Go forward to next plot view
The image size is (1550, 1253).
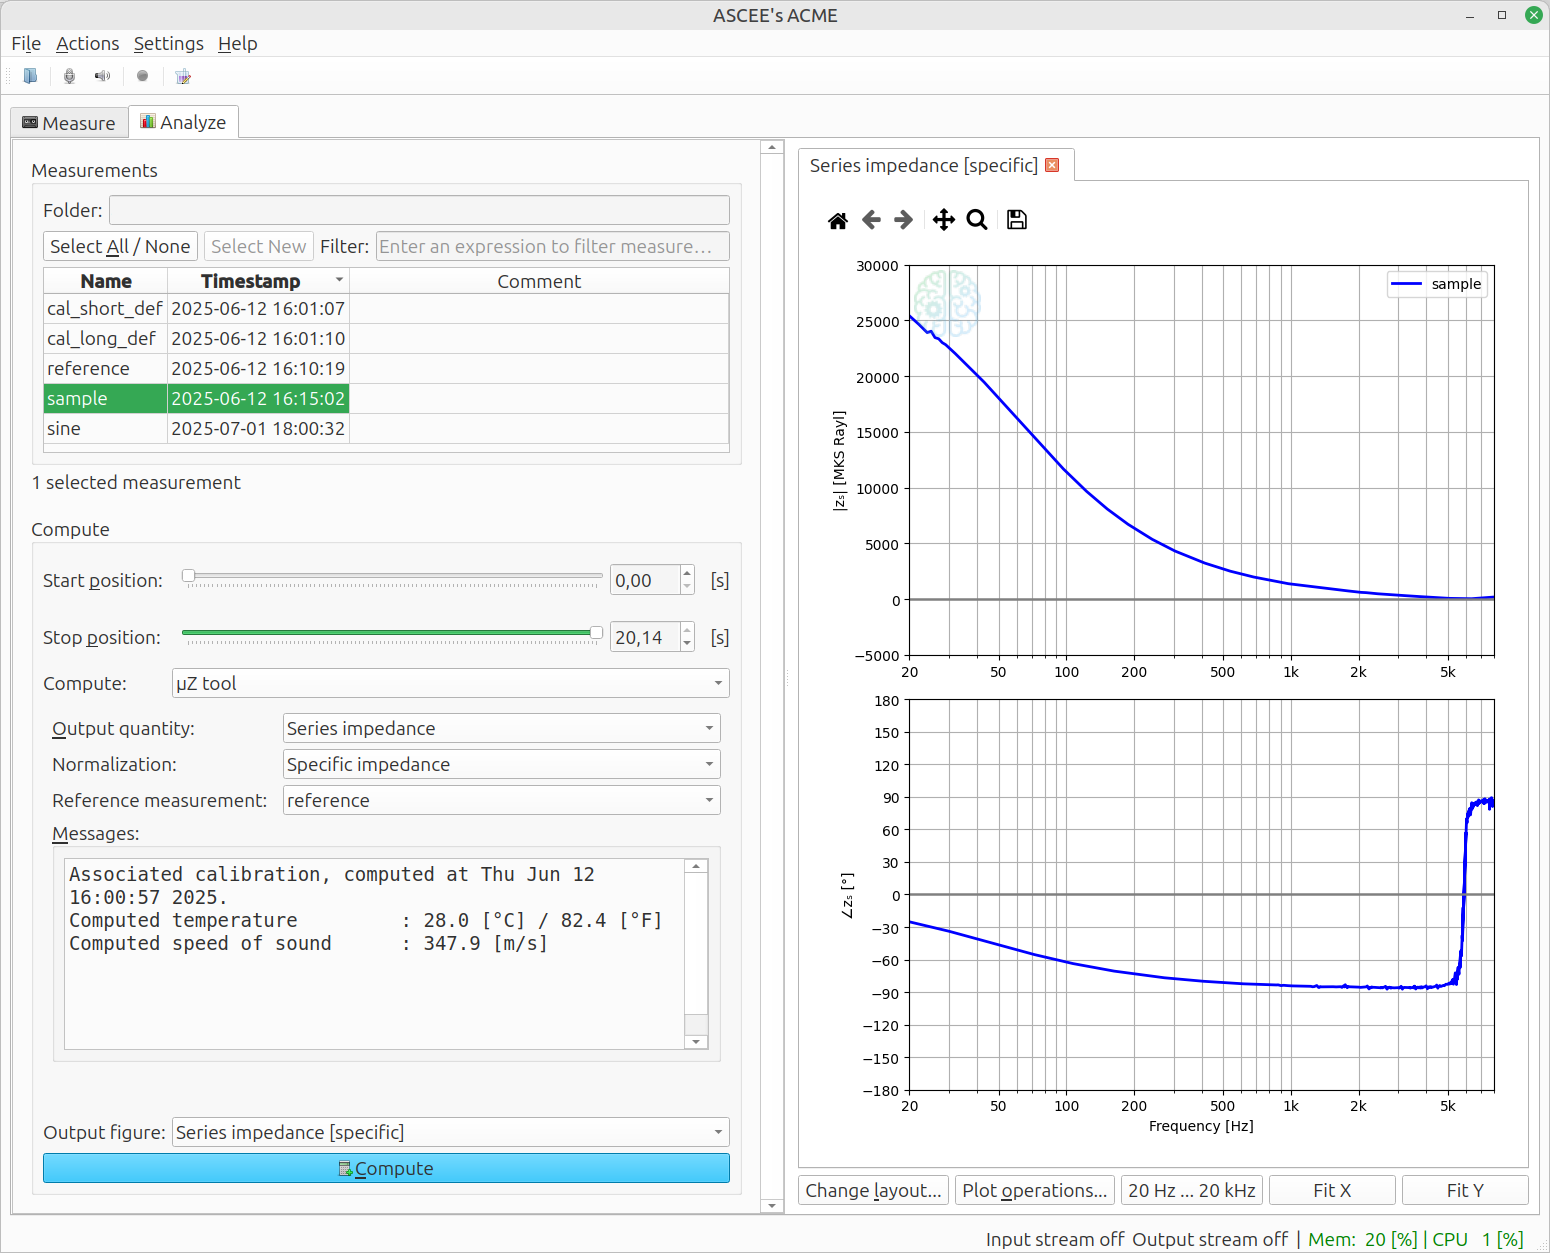tap(904, 220)
